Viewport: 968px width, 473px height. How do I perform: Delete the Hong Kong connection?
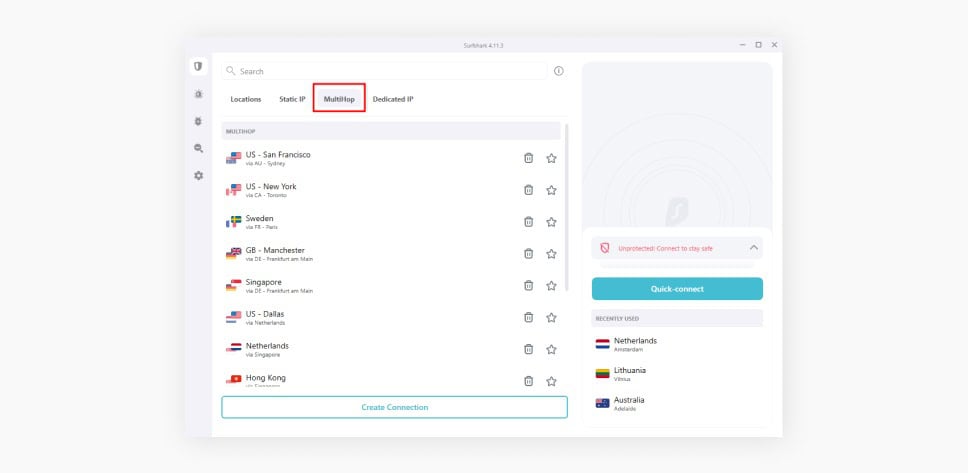(528, 381)
